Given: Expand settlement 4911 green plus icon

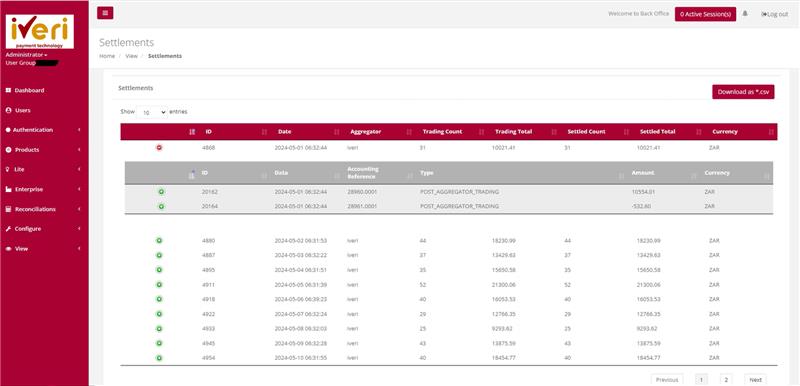Looking at the screenshot, I should [159, 285].
